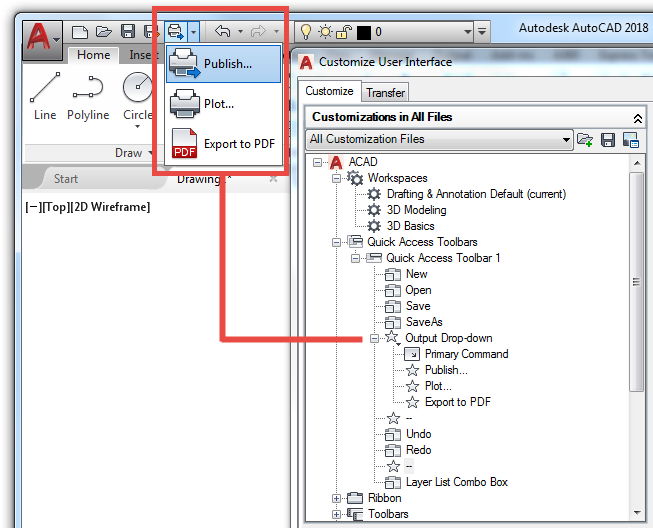Toggle the layer freeze sun icon

point(325,32)
